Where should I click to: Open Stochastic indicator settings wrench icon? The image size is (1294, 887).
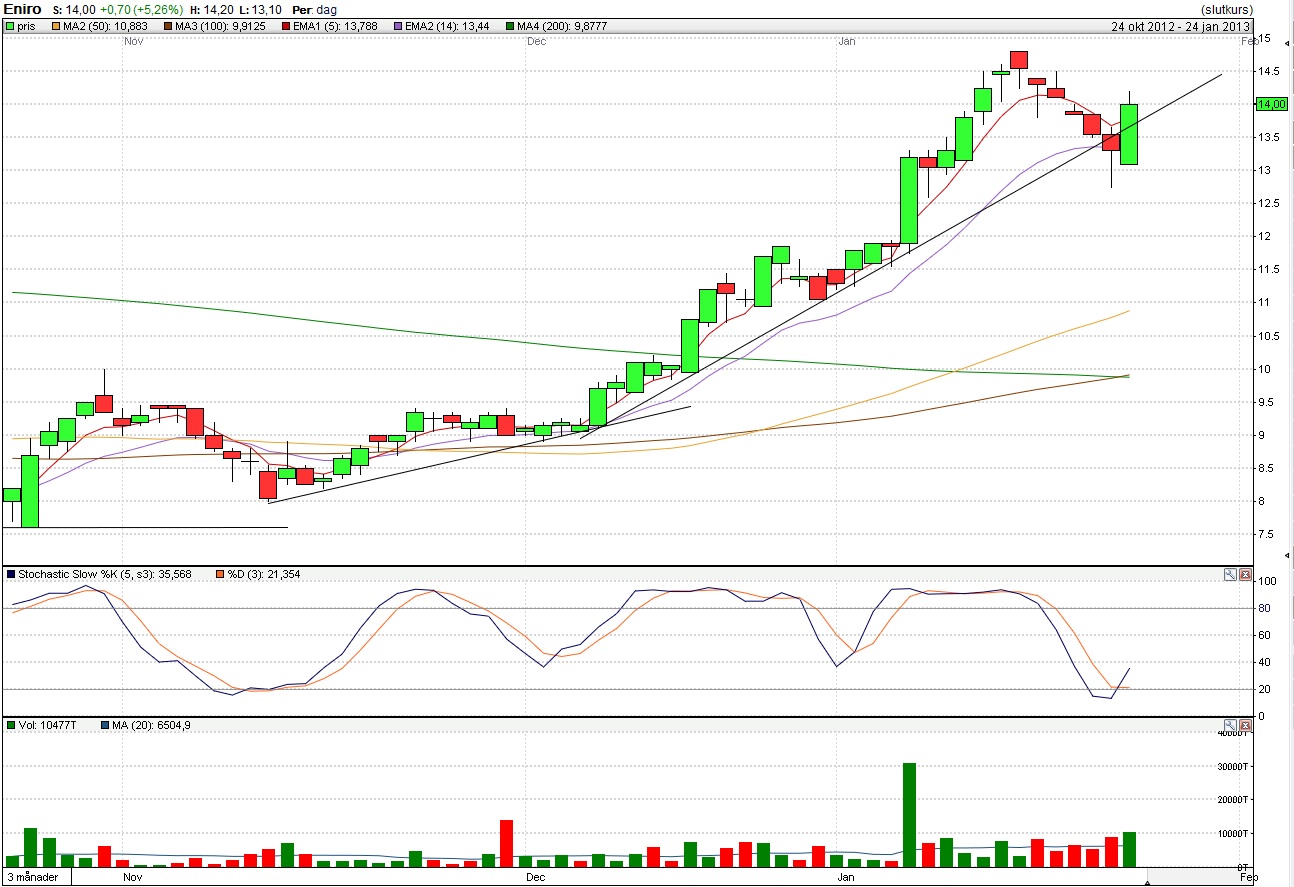pyautogui.click(x=1231, y=575)
